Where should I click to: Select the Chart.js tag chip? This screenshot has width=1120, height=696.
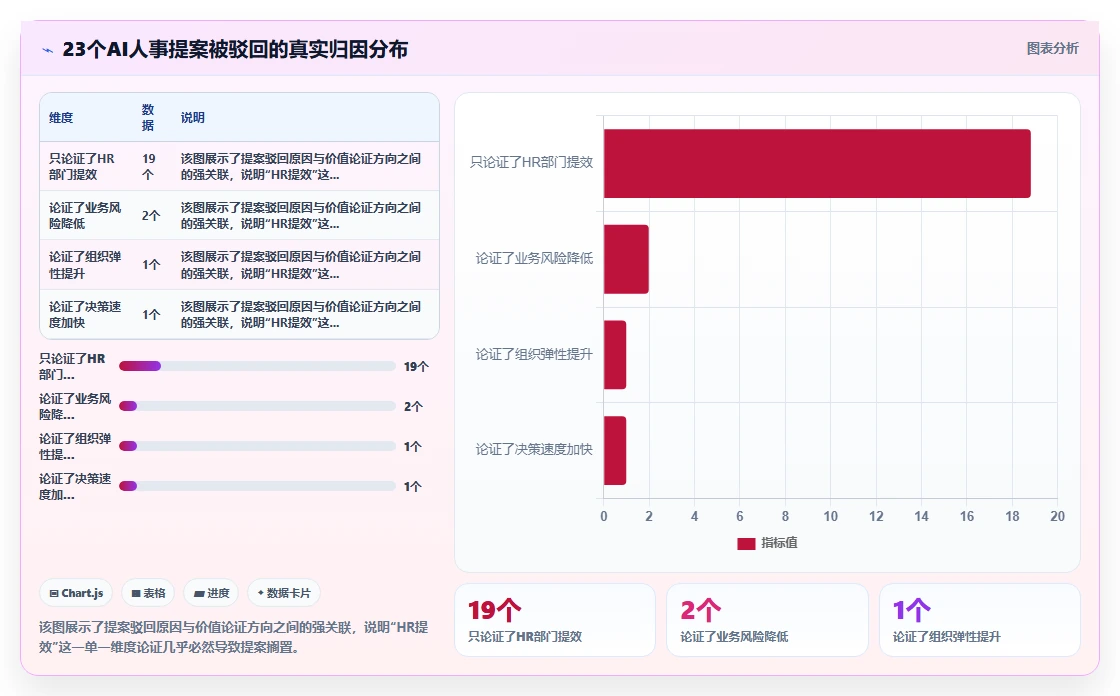click(76, 593)
